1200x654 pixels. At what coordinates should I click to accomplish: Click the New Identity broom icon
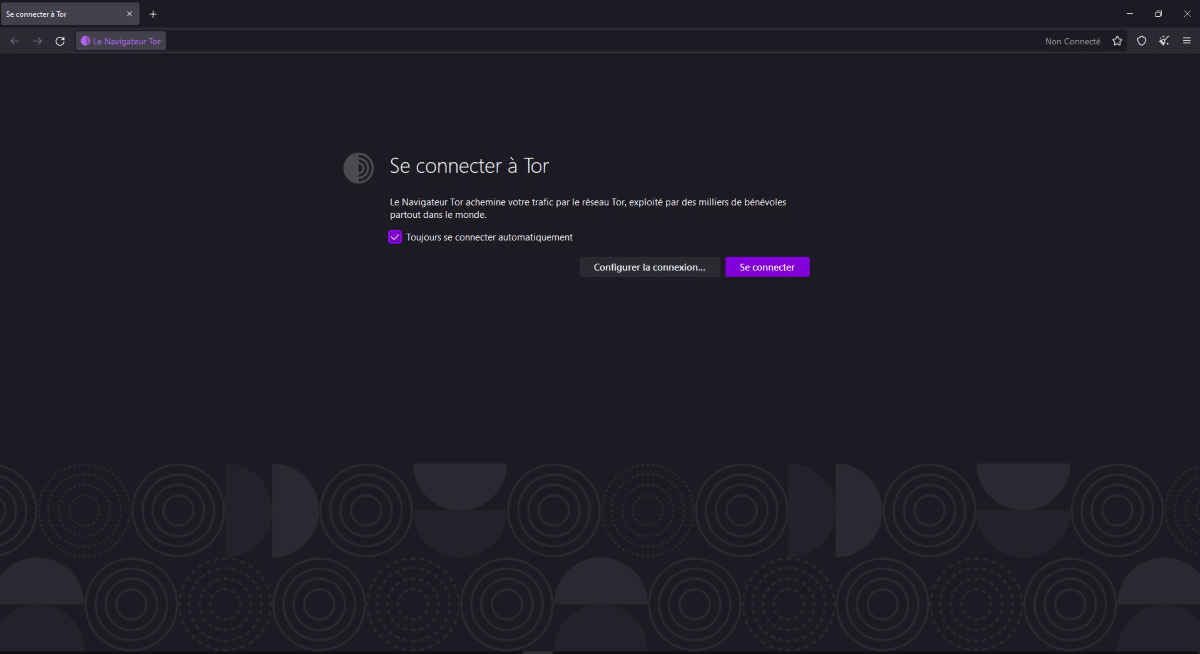coord(1164,41)
